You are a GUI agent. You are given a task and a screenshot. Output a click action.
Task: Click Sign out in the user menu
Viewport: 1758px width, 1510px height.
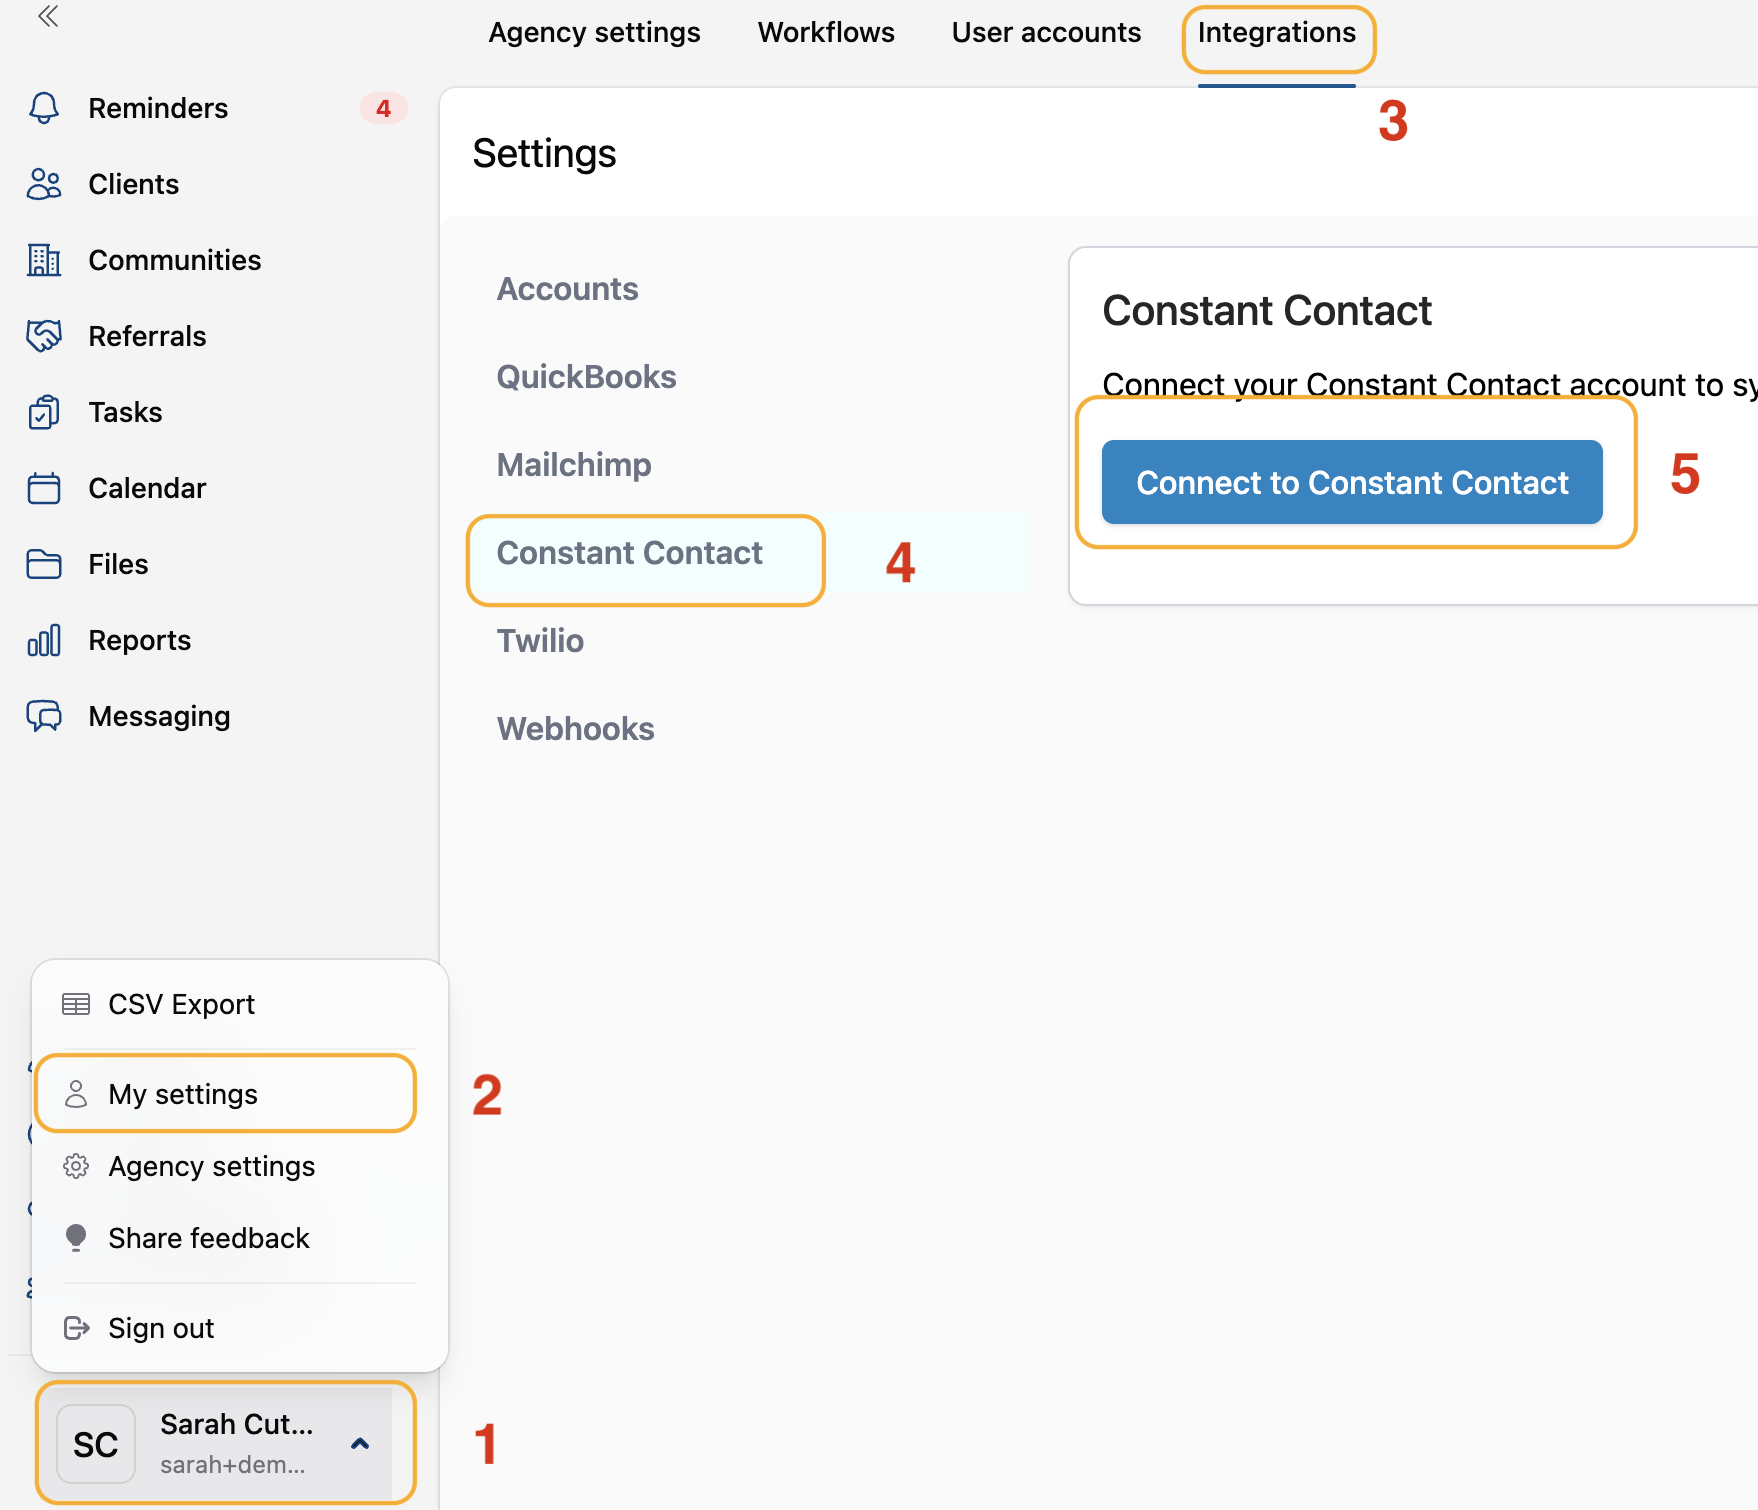pos(161,1328)
